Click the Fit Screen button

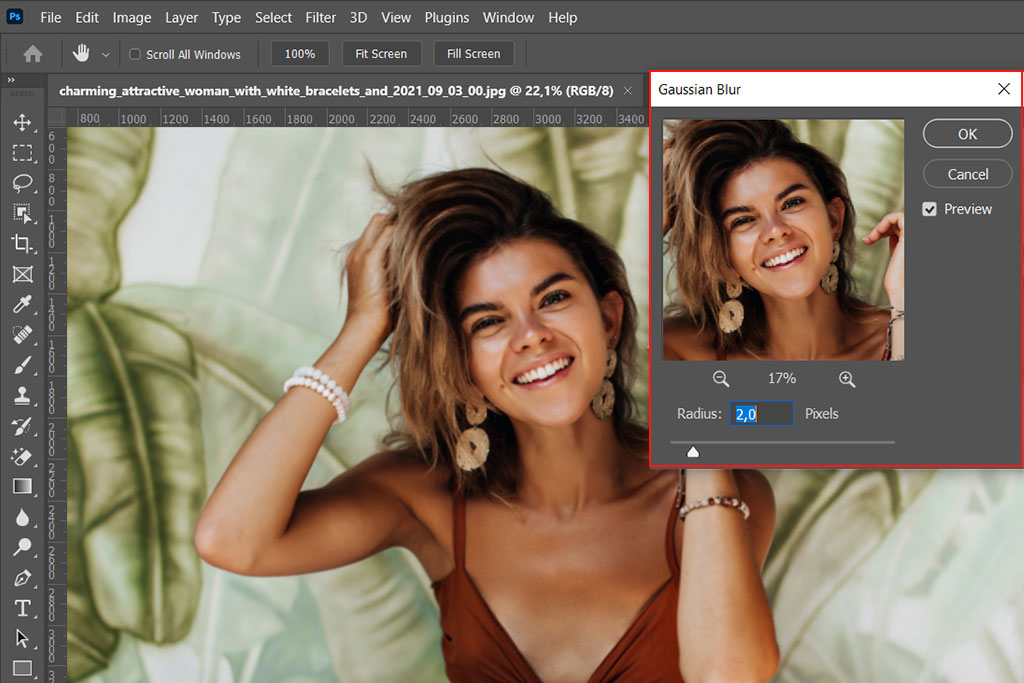coord(381,54)
